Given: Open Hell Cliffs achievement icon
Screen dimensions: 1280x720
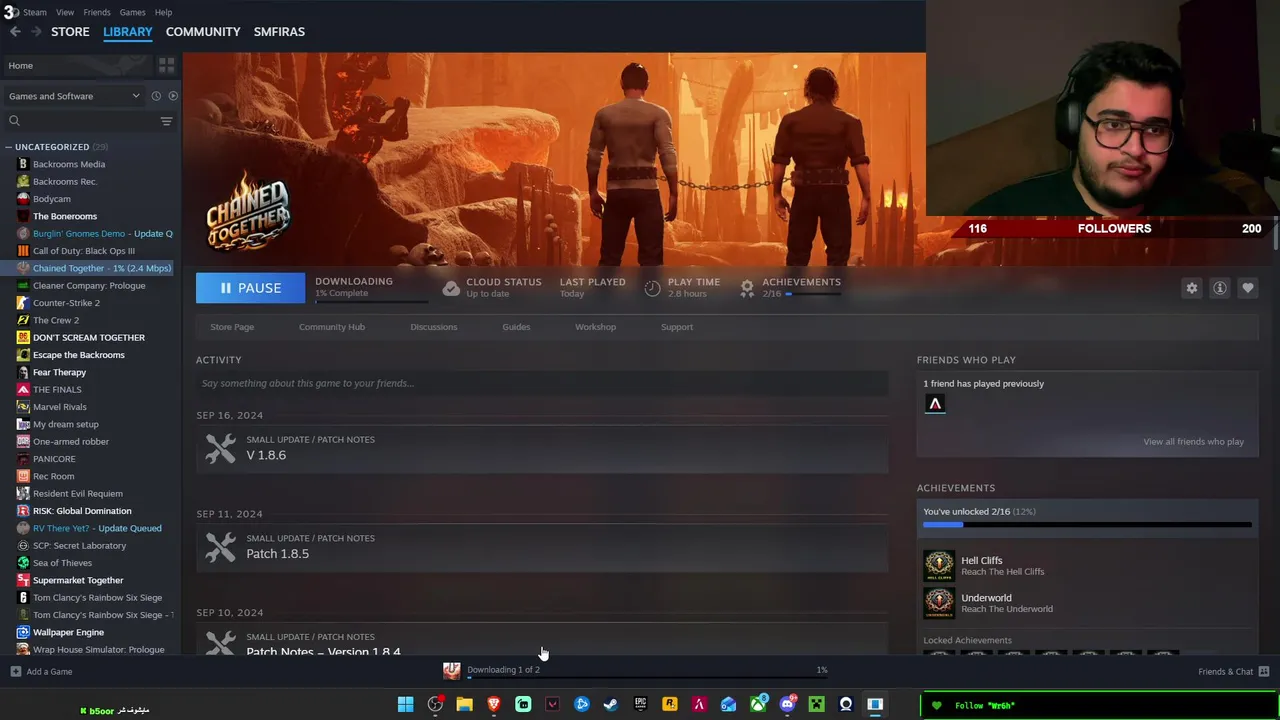Looking at the screenshot, I should pos(939,566).
